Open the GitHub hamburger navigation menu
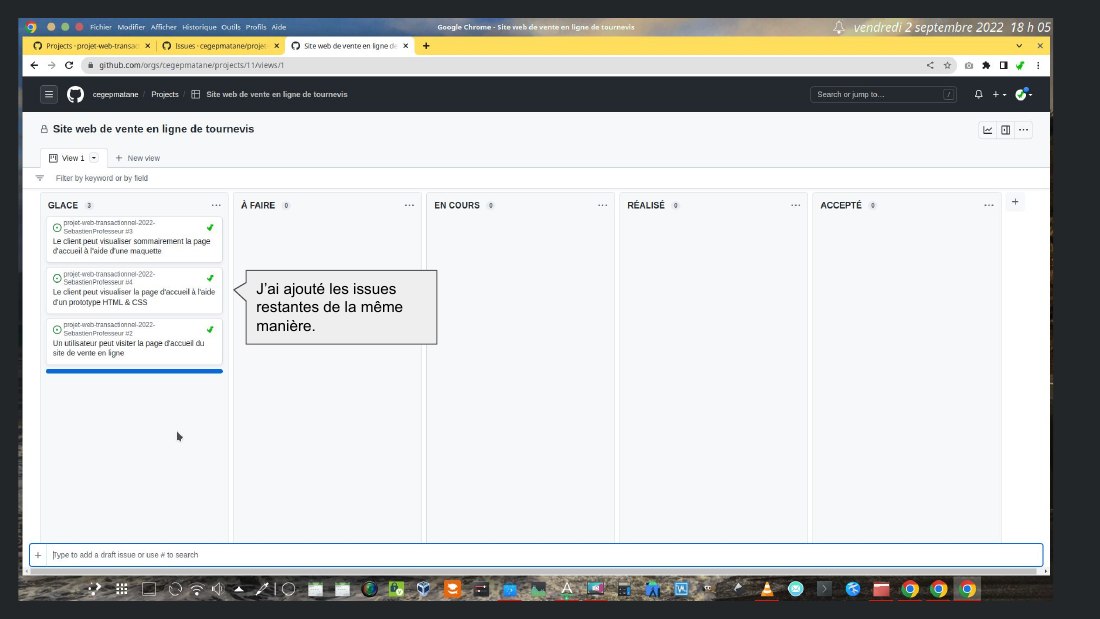 (x=48, y=94)
